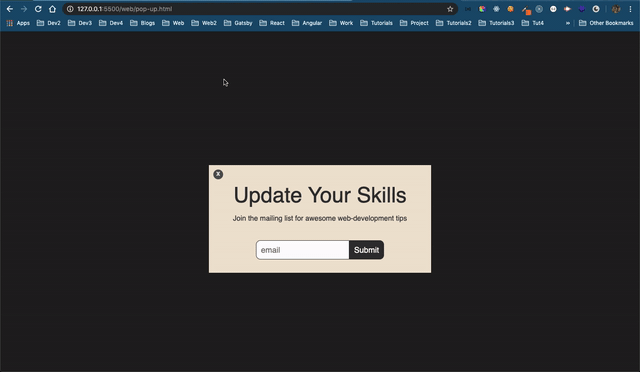Submit the mailing list form

click(366, 250)
